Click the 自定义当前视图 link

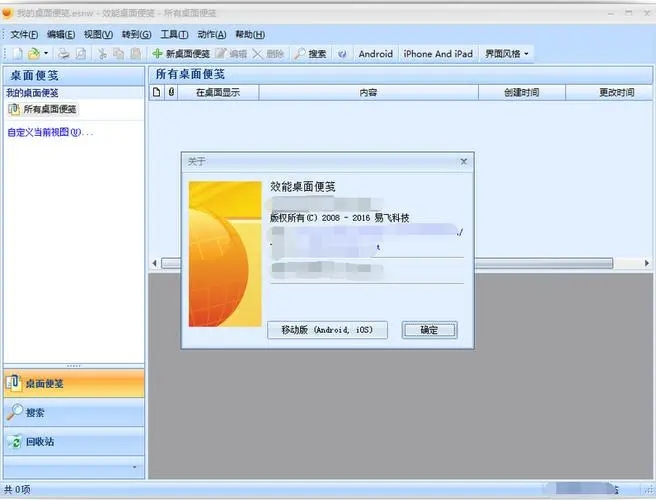50,132
